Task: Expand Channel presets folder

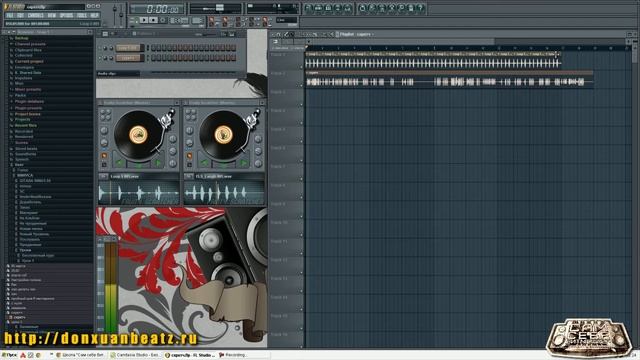Action: [x=30, y=44]
